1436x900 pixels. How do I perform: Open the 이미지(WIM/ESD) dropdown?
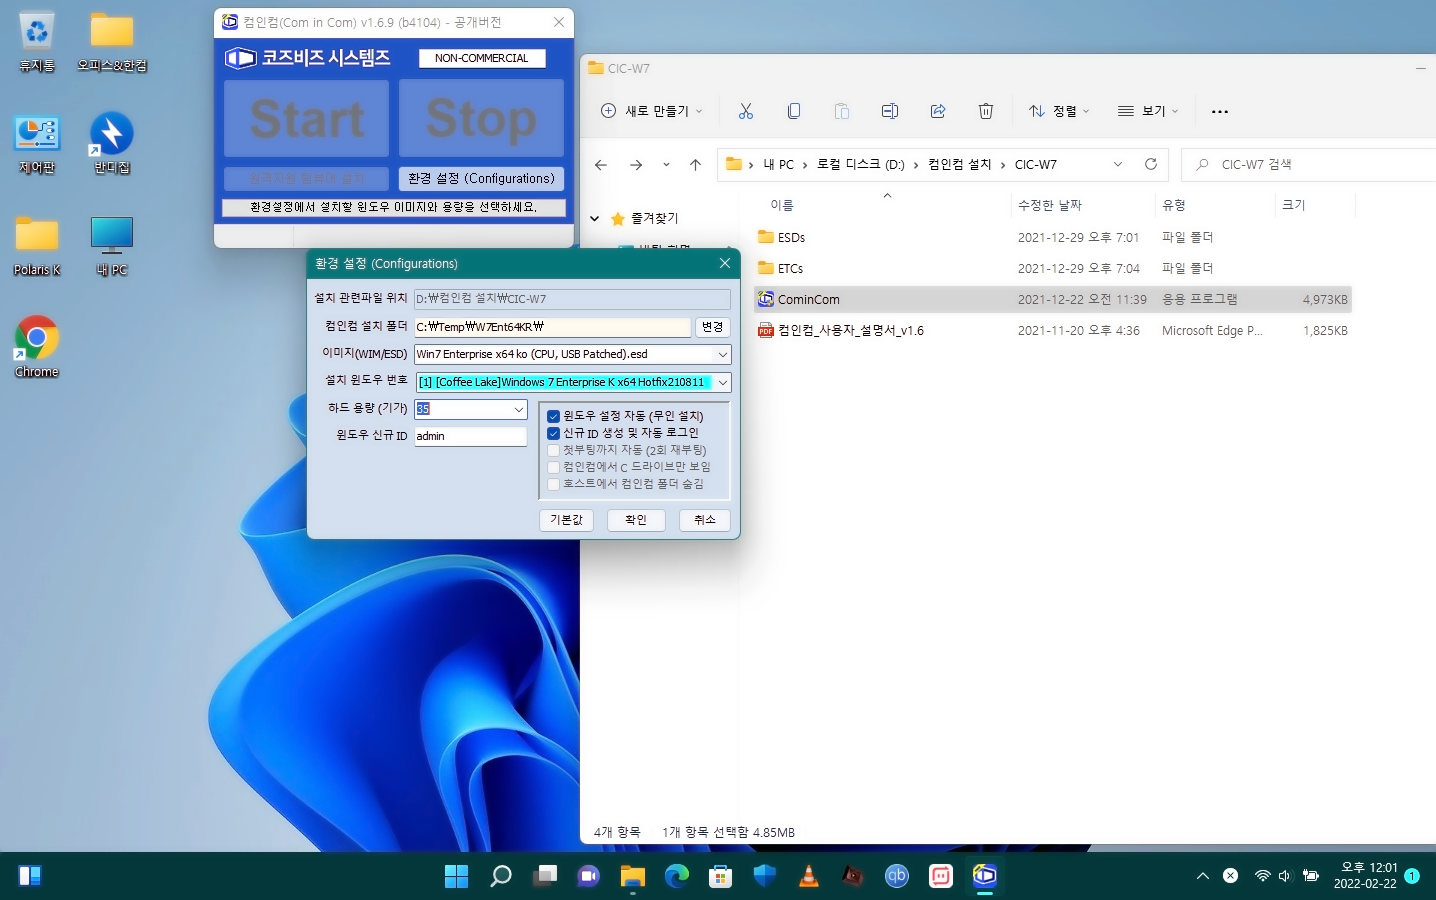(x=722, y=354)
